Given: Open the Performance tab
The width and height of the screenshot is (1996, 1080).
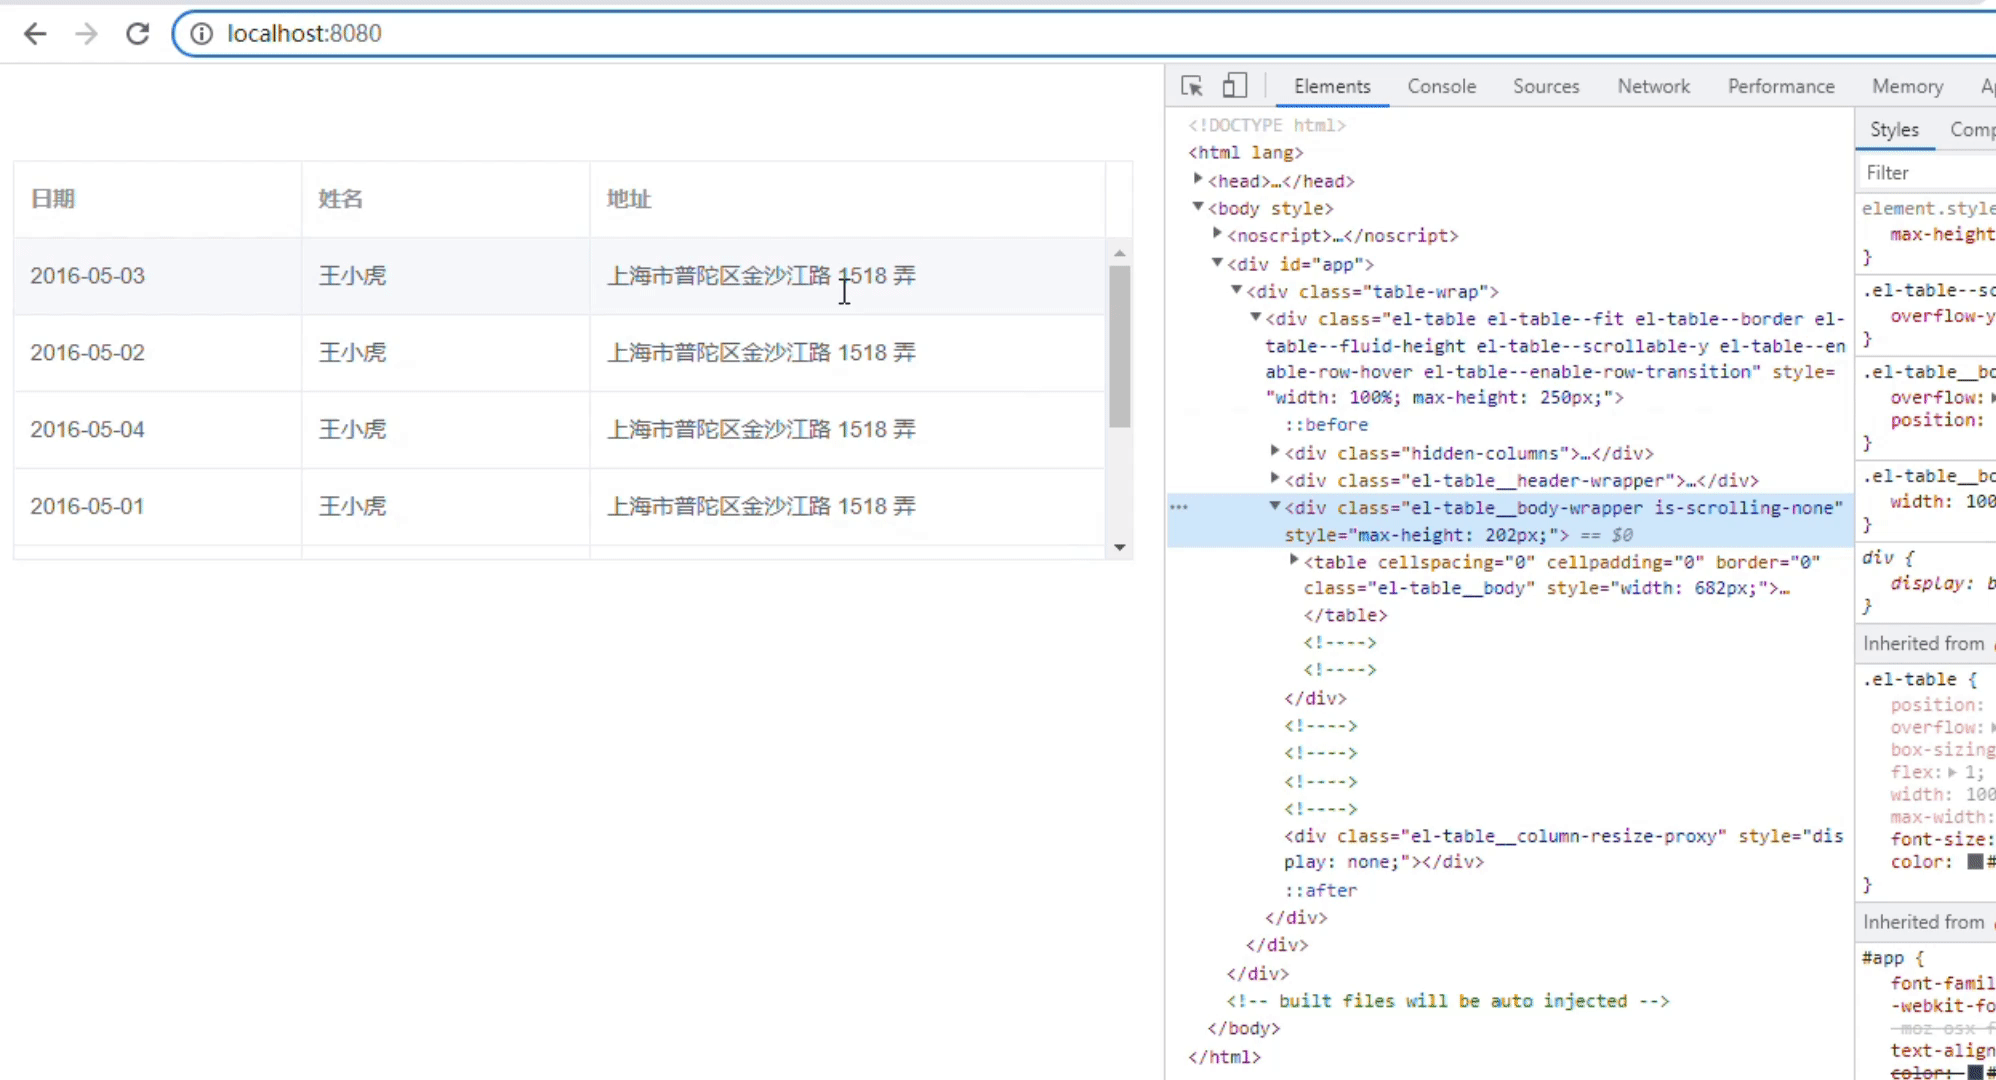Looking at the screenshot, I should [x=1781, y=86].
